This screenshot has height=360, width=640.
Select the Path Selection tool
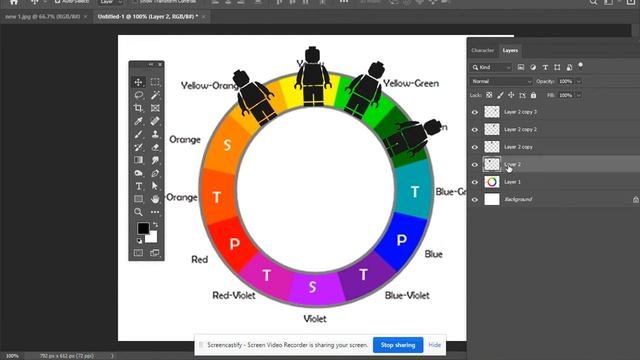155,187
